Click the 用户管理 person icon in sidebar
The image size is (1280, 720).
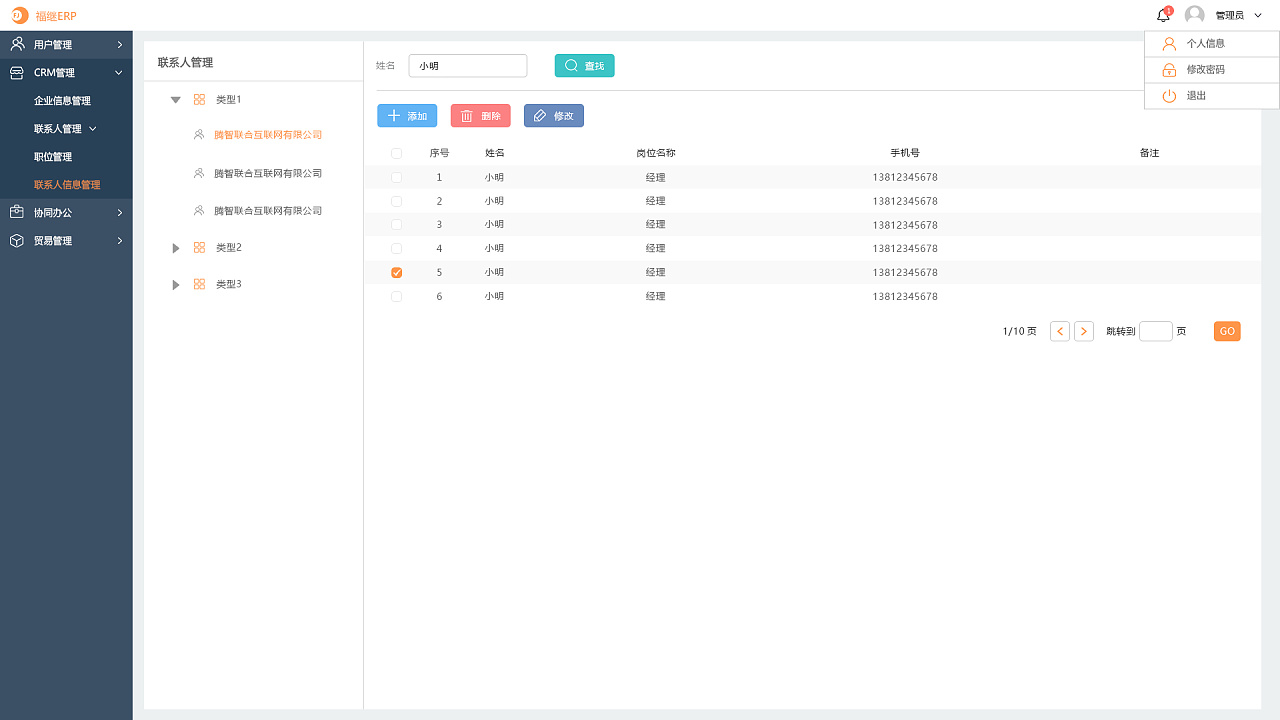point(17,44)
